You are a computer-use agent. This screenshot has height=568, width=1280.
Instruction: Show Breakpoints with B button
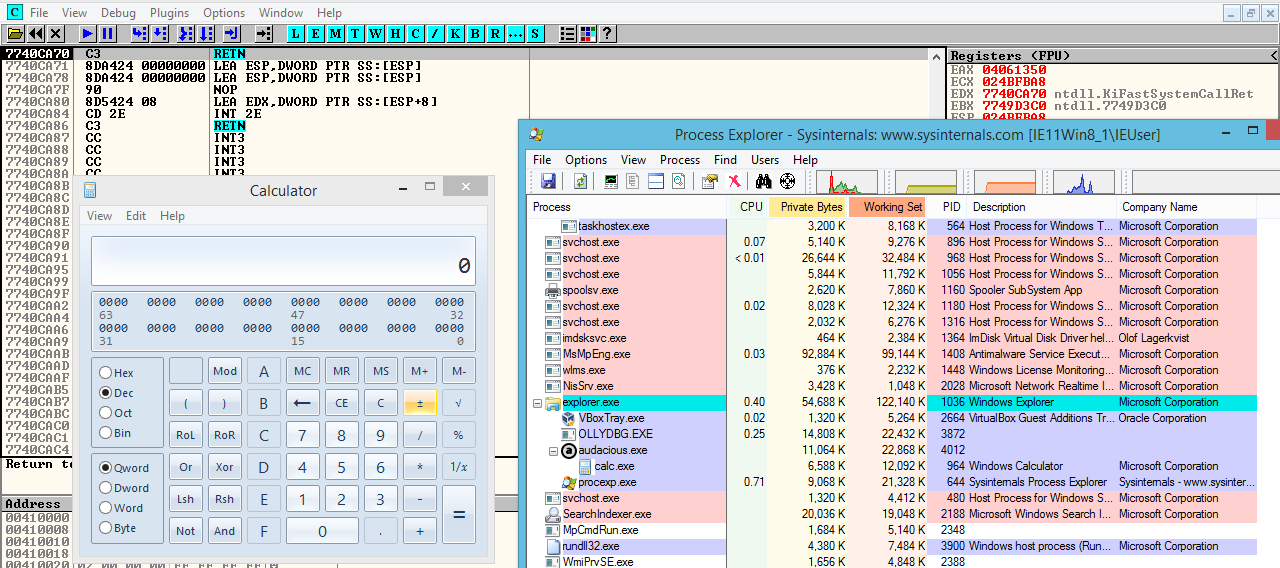pyautogui.click(x=476, y=34)
